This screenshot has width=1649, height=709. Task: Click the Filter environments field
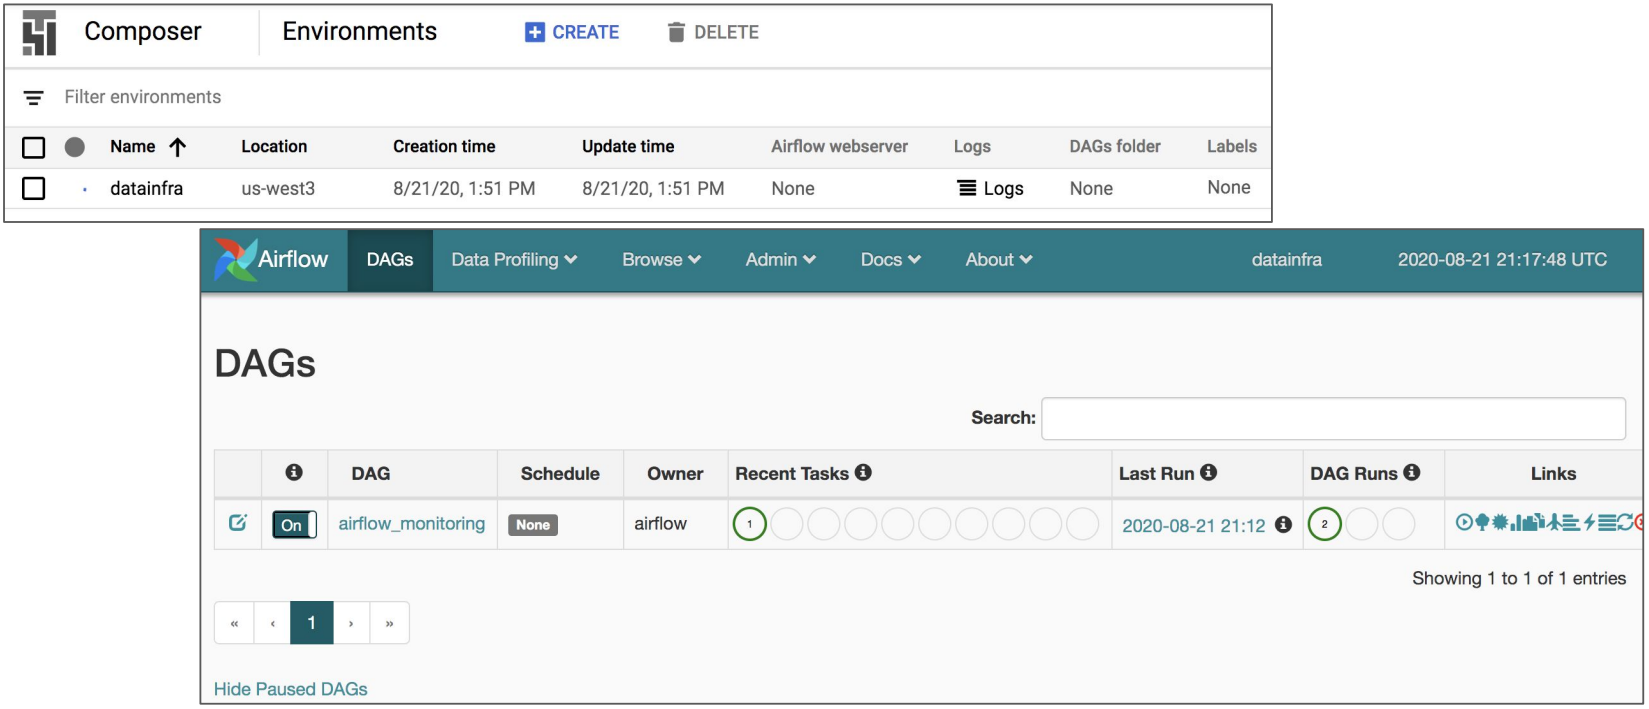point(143,97)
